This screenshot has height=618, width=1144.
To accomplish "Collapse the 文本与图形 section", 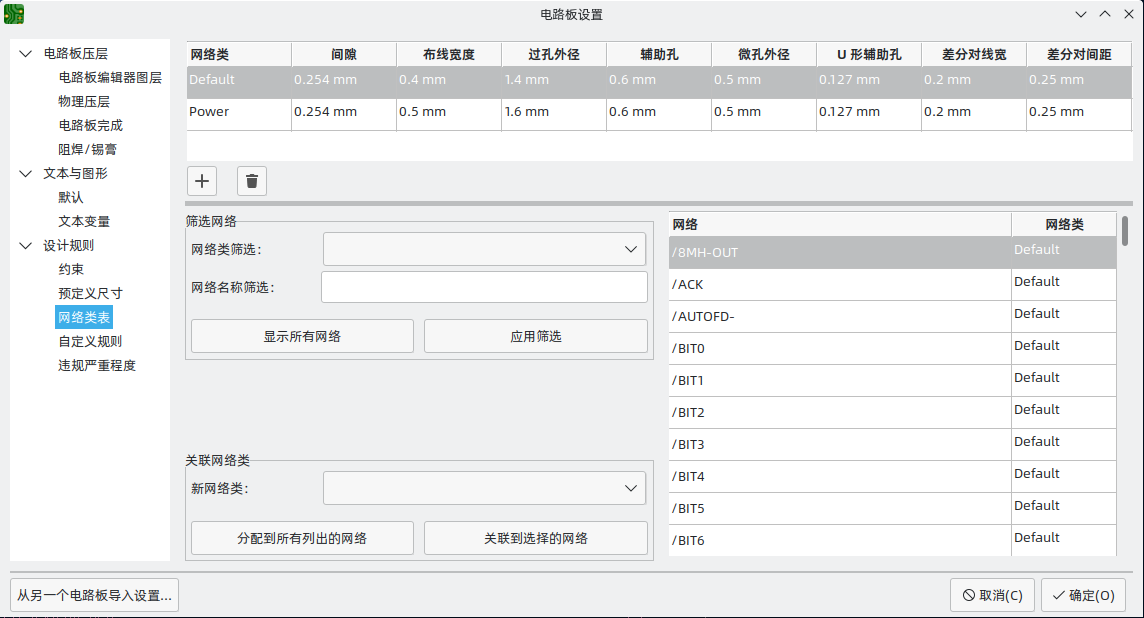I will tap(25, 173).
